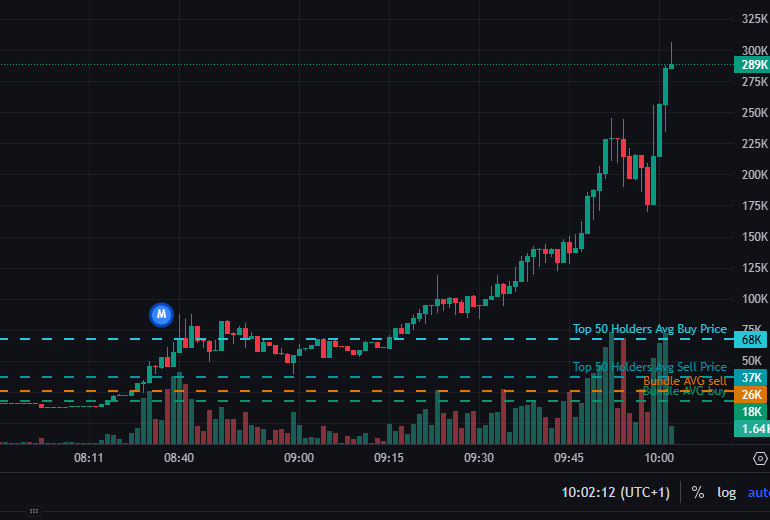770x520 pixels.
Task: Click the blue M marker on chart
Action: click(x=161, y=314)
